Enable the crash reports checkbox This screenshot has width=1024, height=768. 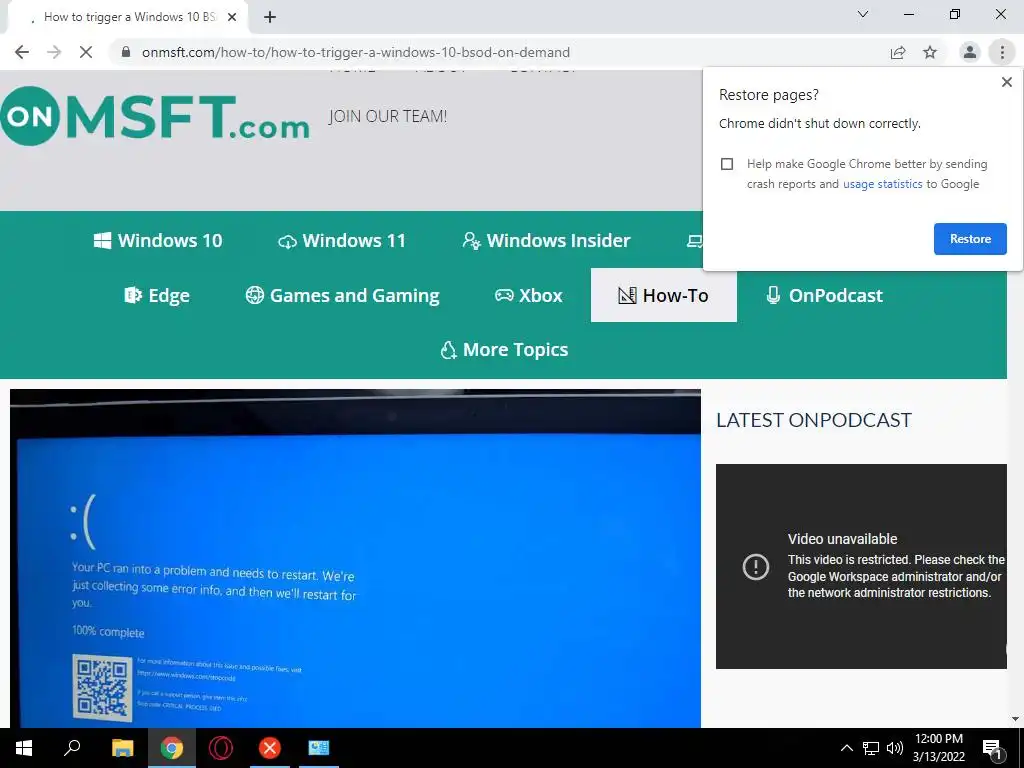click(727, 164)
